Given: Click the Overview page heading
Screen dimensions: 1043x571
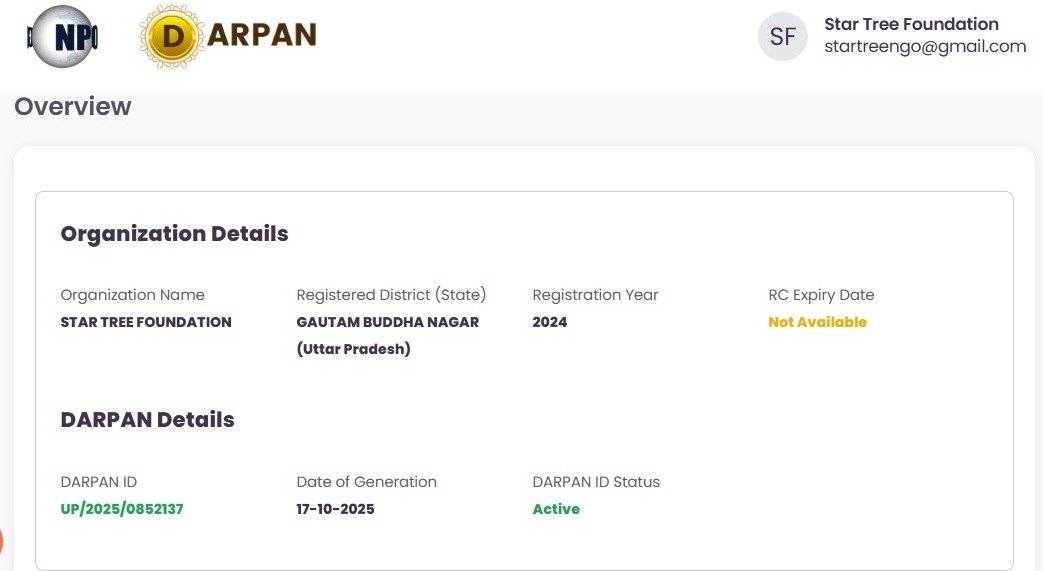Looking at the screenshot, I should (72, 106).
